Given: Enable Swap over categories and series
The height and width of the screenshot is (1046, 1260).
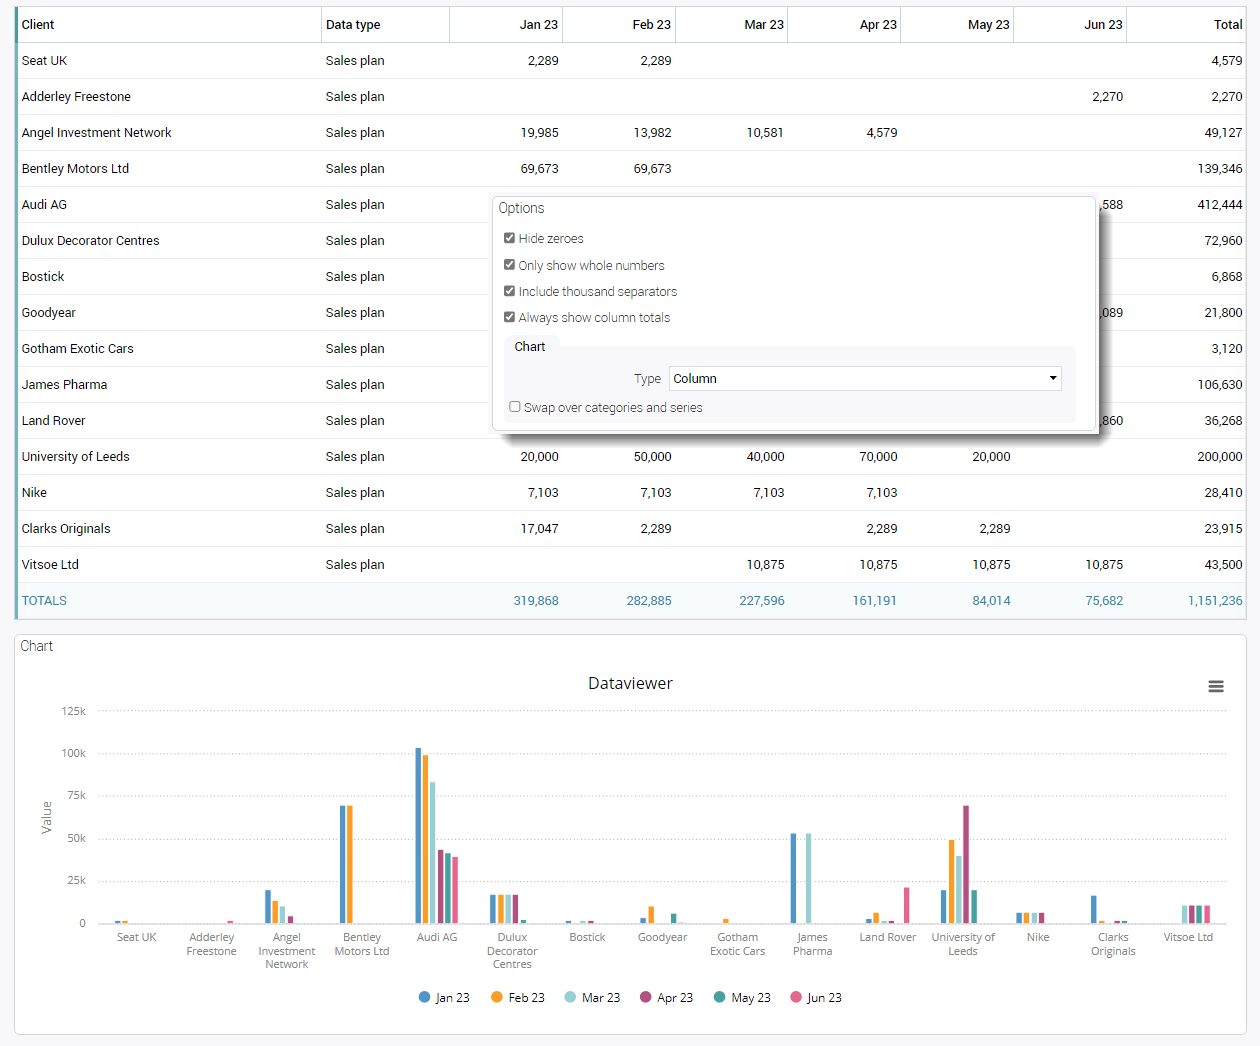Looking at the screenshot, I should 515,407.
